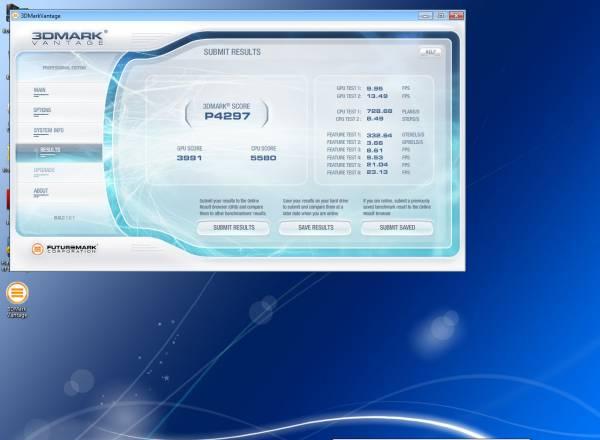Minimize the 3DMark Vantage window

(x=425, y=15)
